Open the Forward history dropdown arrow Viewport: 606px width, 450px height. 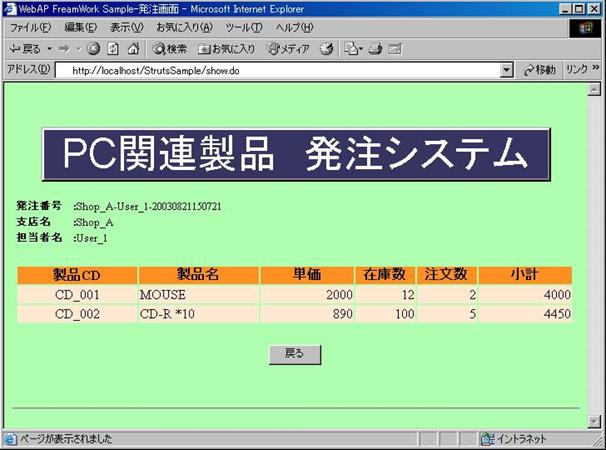pos(78,49)
